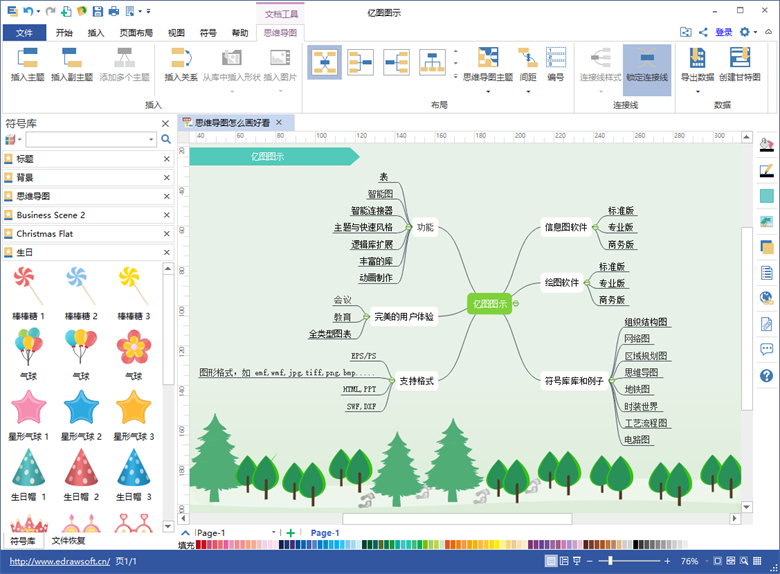Open the www.edrawsoft.cn link
The height and width of the screenshot is (574, 780).
[x=60, y=561]
